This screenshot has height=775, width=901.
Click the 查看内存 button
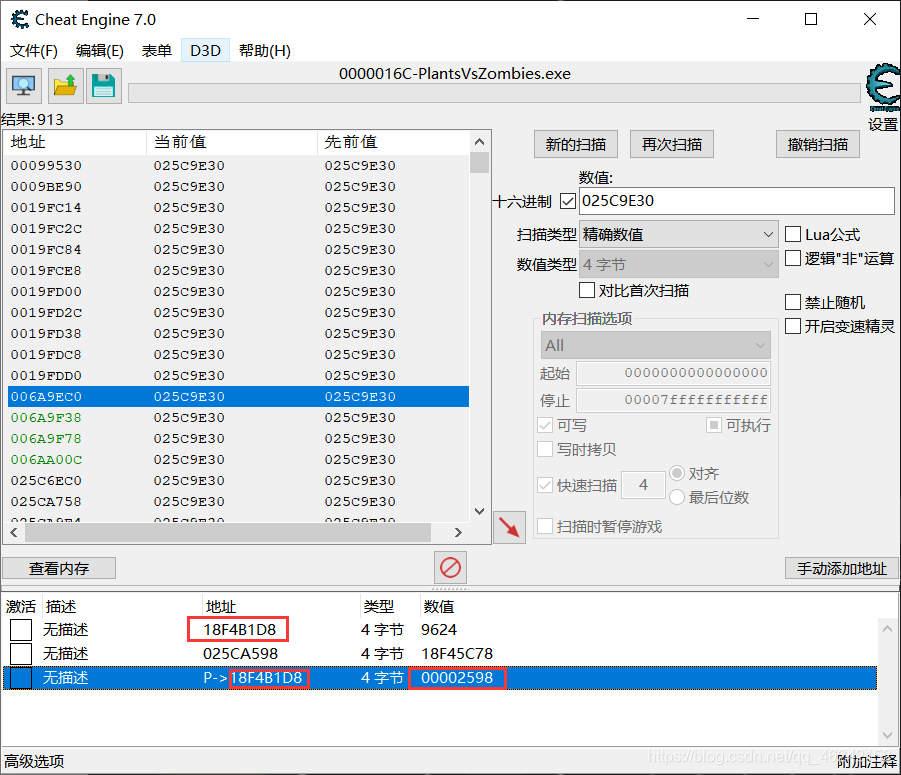point(59,568)
